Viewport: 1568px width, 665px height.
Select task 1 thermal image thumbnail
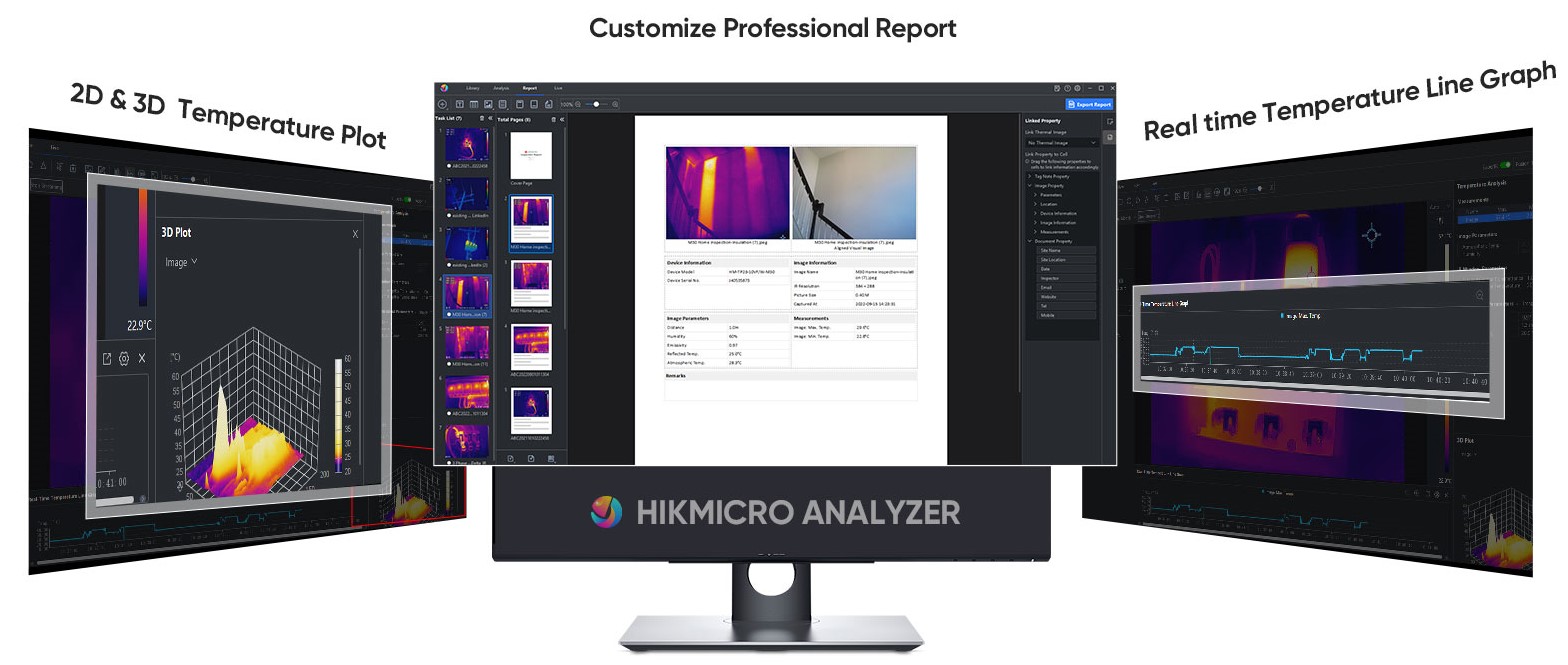pyautogui.click(x=467, y=146)
